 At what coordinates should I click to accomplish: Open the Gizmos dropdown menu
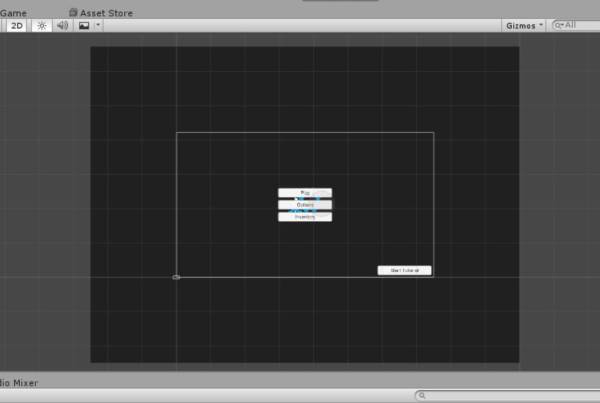pos(524,25)
